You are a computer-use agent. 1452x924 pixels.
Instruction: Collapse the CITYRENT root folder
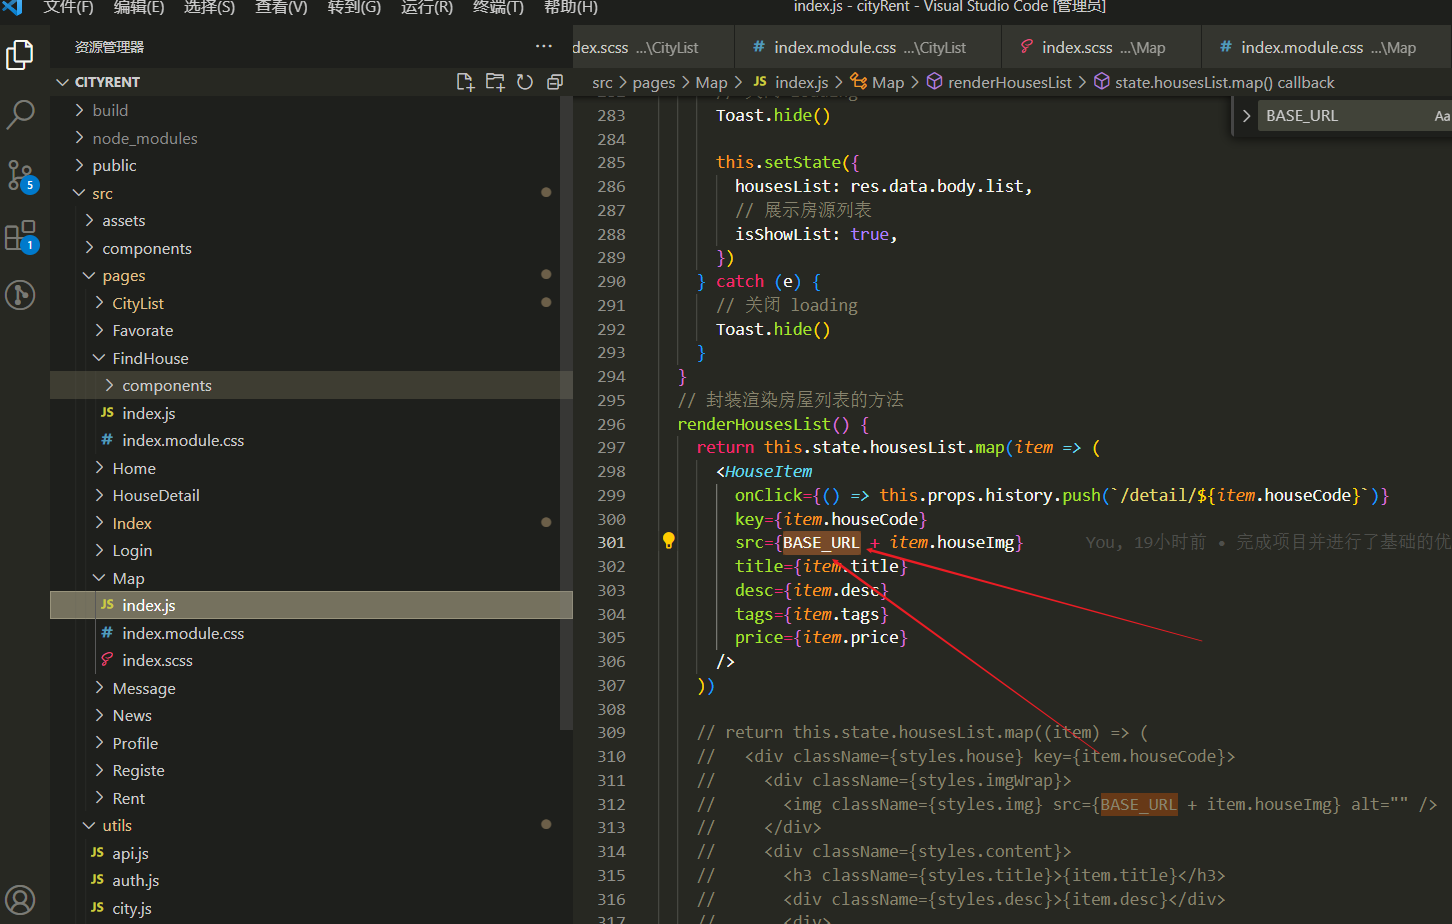click(312, 82)
